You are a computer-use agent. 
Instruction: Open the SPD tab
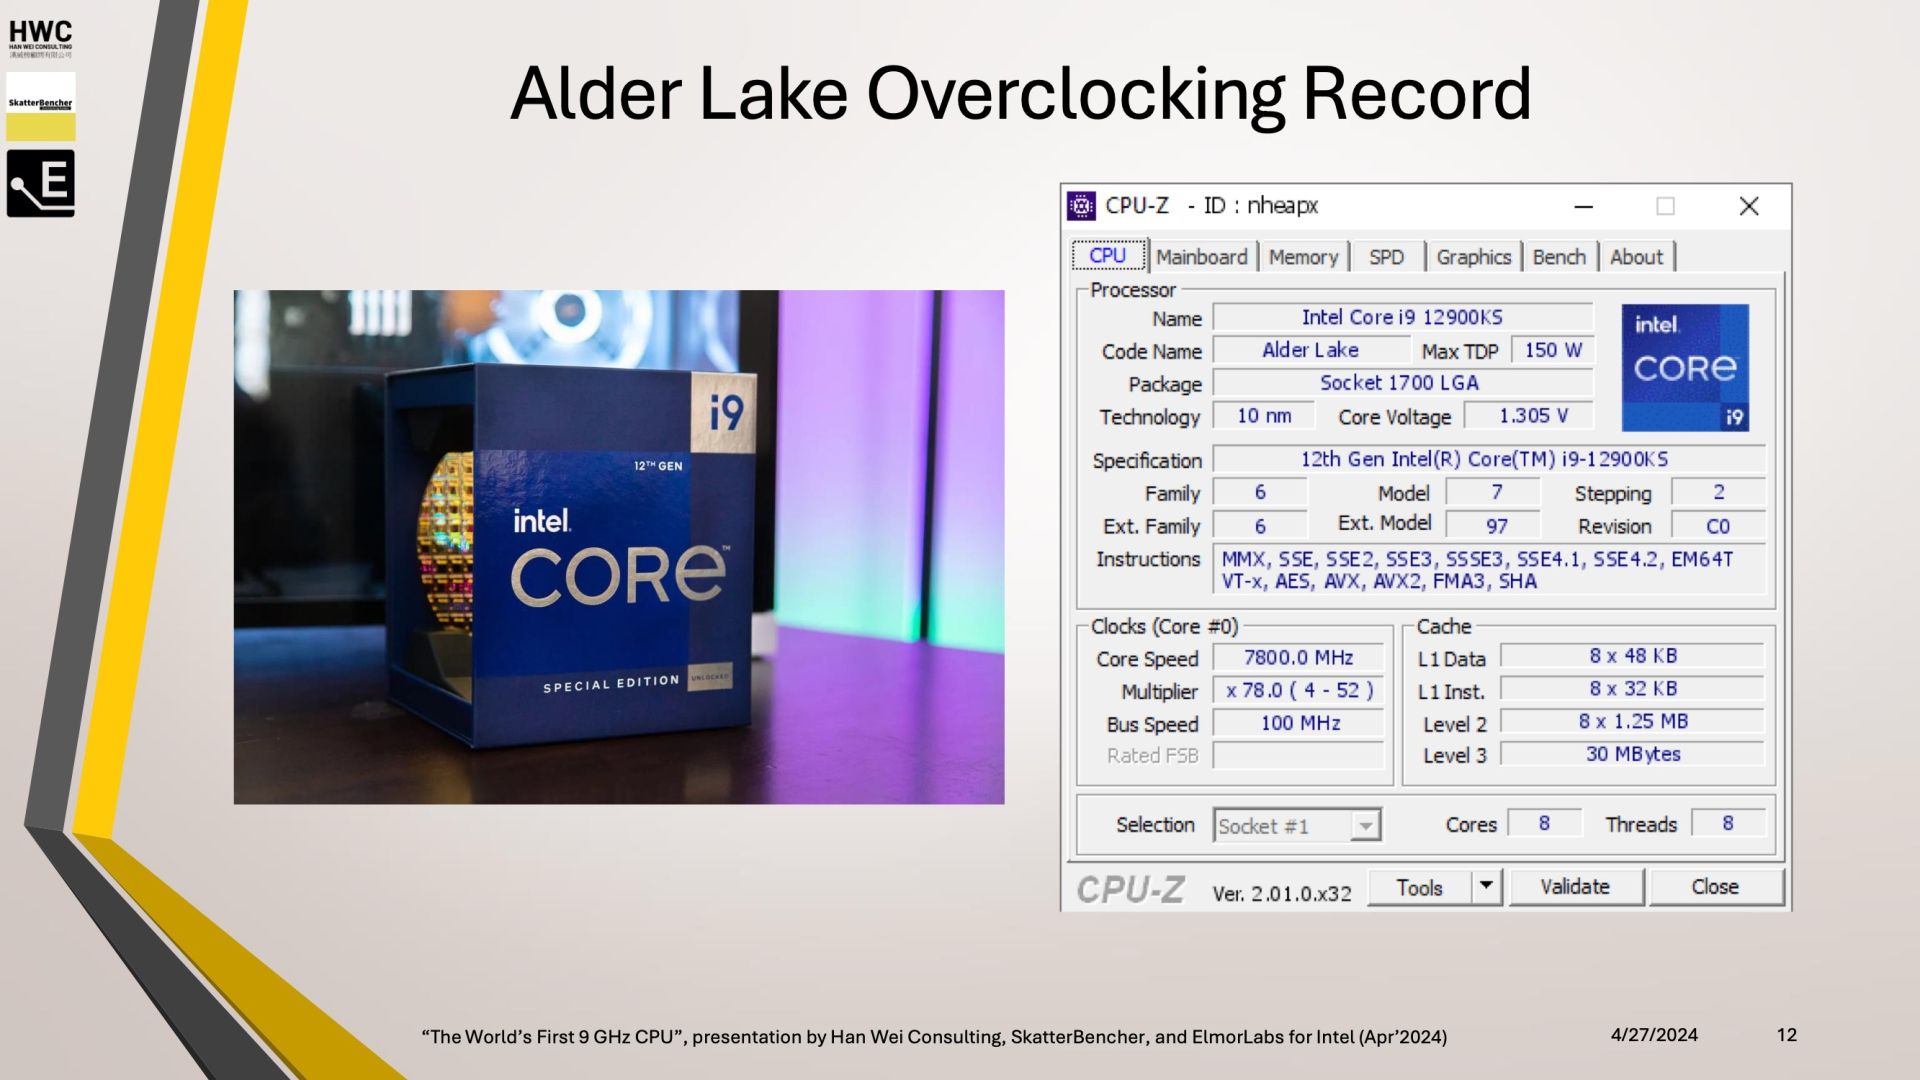point(1386,257)
